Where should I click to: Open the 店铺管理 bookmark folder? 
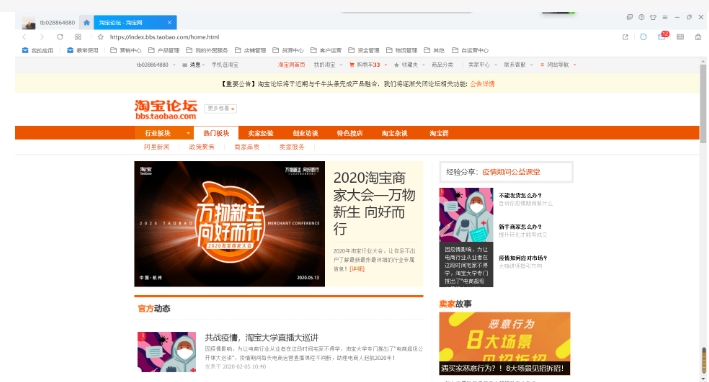pyautogui.click(x=250, y=50)
